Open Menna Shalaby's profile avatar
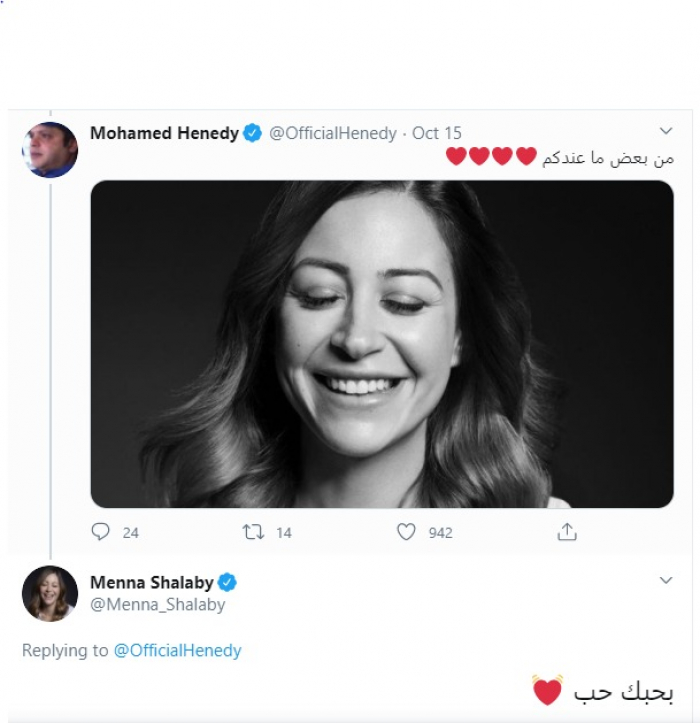The image size is (700, 723). coord(50,593)
